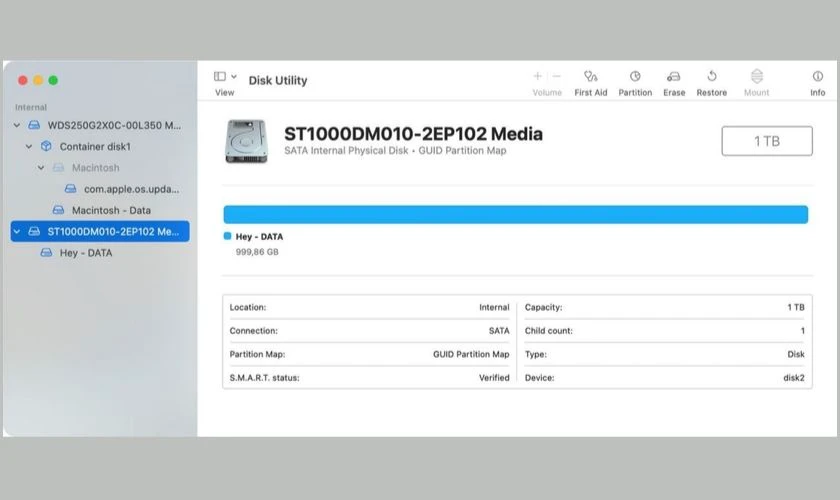Click the Hey - DATA legend label
The height and width of the screenshot is (500, 840).
coord(259,236)
